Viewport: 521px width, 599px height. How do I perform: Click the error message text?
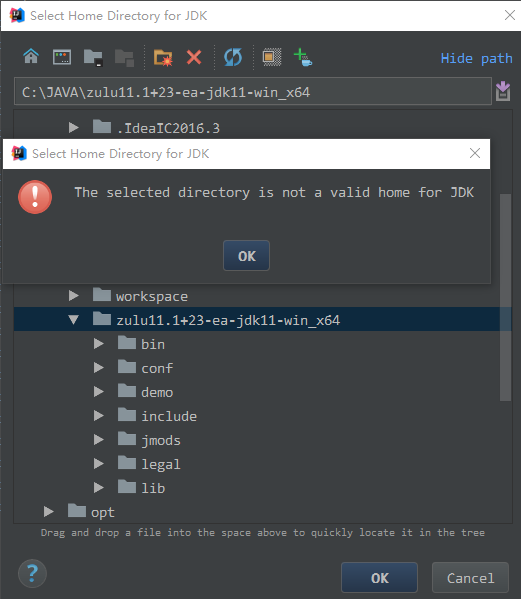(274, 192)
